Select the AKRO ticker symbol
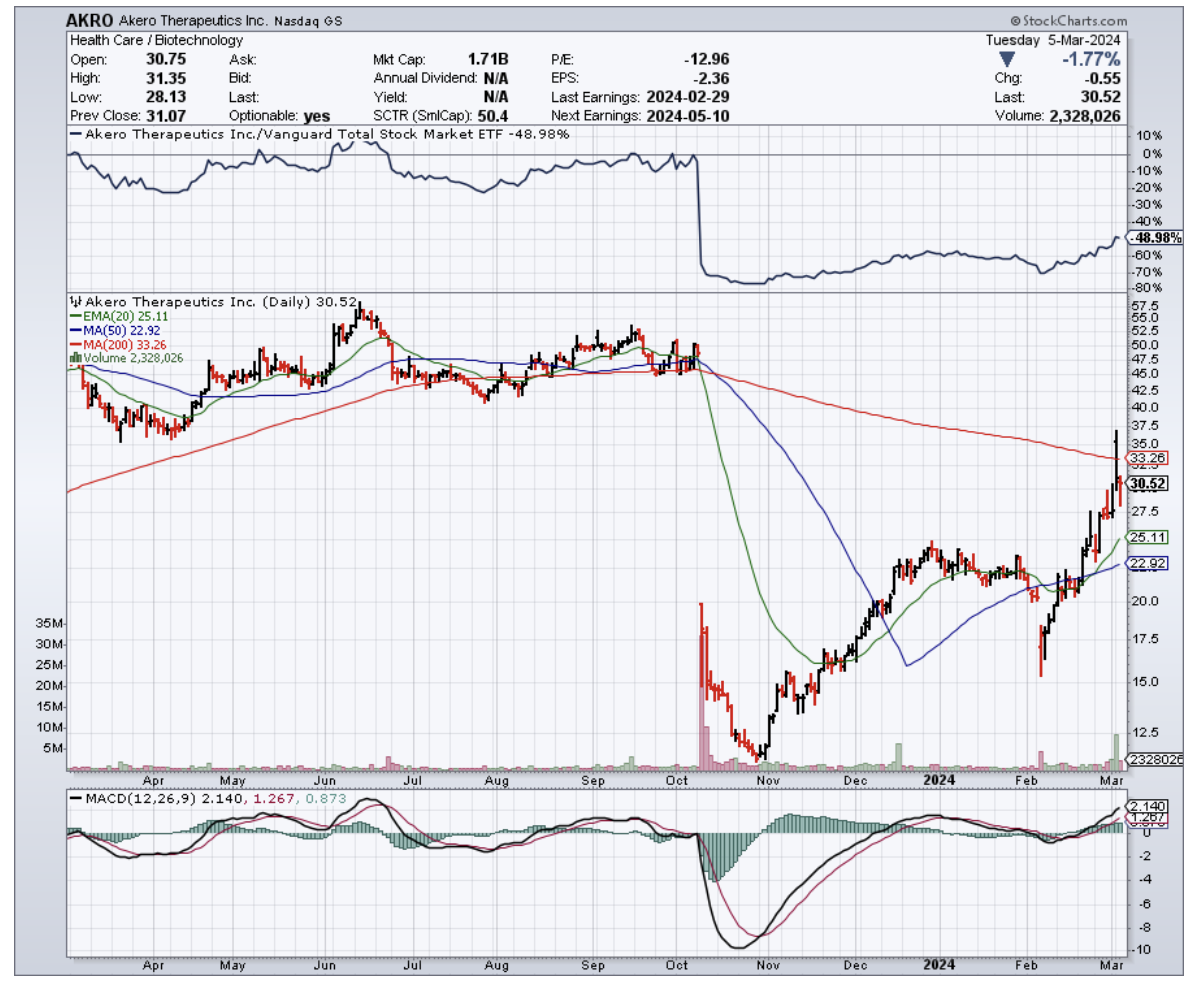Image resolution: width=1204 pixels, height=1000 pixels. click(x=90, y=20)
